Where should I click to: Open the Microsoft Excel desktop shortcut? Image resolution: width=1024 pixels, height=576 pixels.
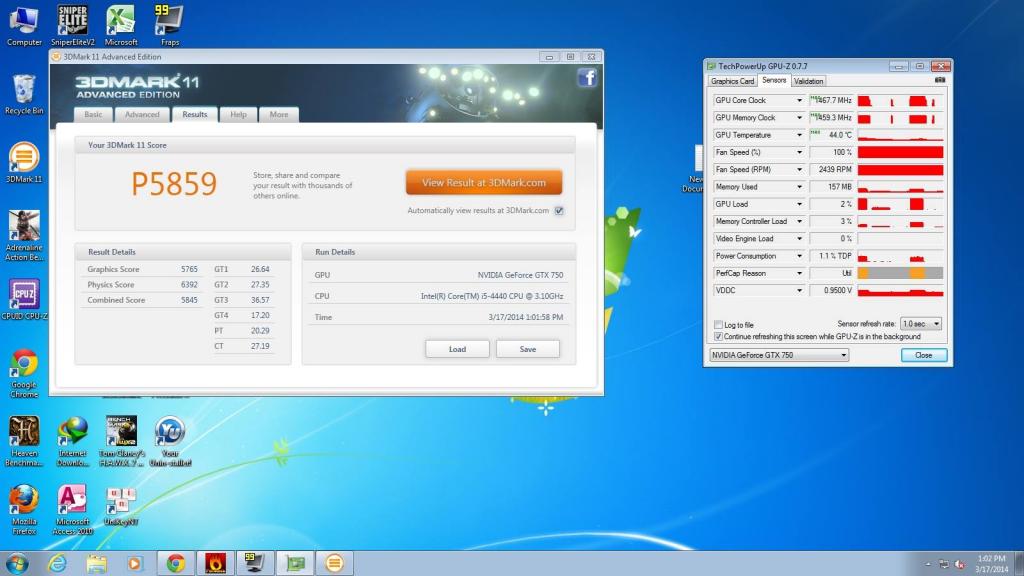(x=121, y=26)
